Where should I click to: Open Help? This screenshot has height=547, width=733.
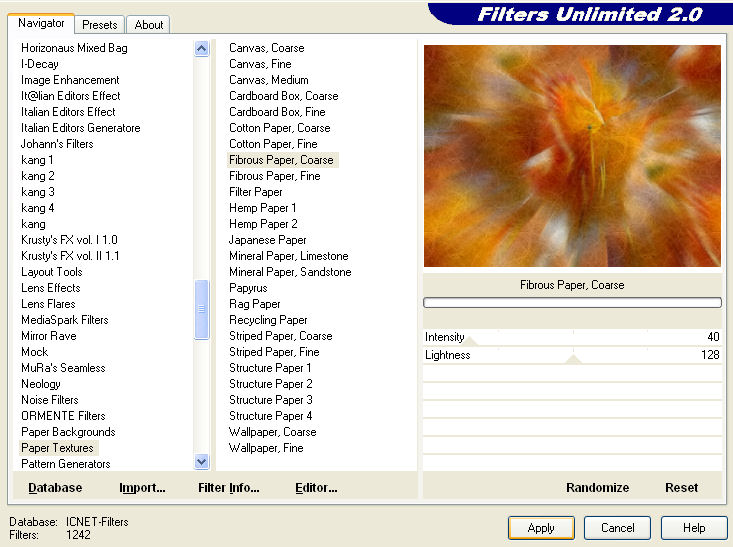(x=694, y=528)
